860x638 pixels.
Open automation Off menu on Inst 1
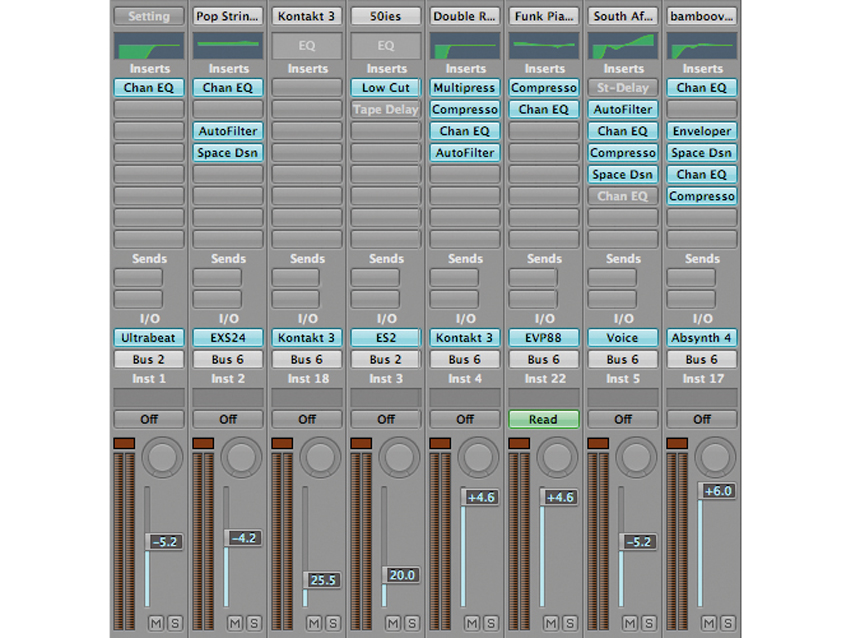coord(149,419)
